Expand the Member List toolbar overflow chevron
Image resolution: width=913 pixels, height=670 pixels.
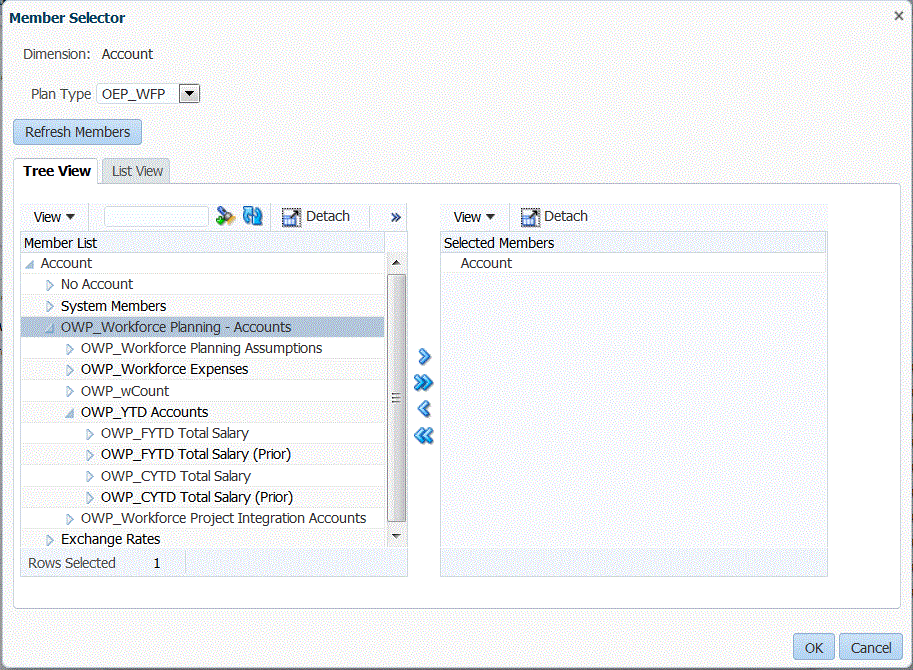point(396,217)
